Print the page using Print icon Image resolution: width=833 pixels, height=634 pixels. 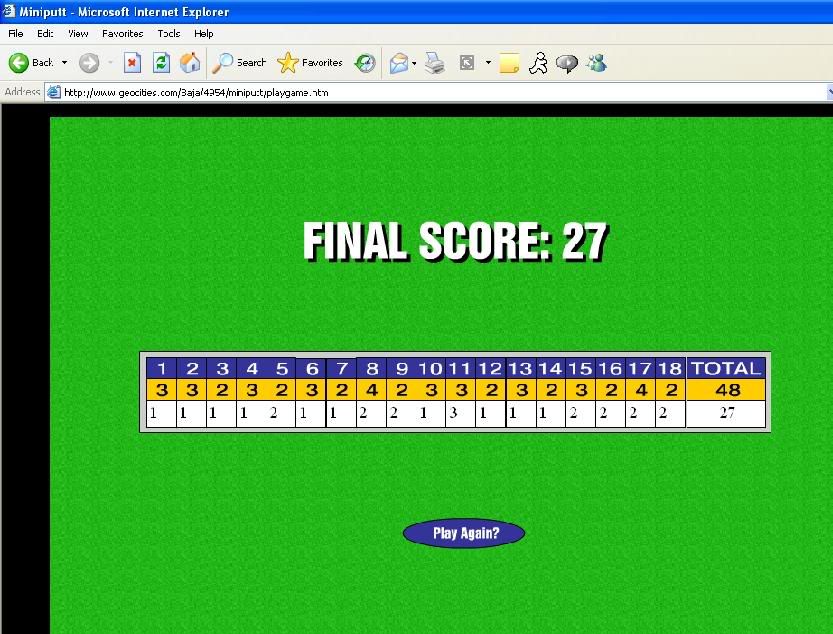pyautogui.click(x=434, y=63)
